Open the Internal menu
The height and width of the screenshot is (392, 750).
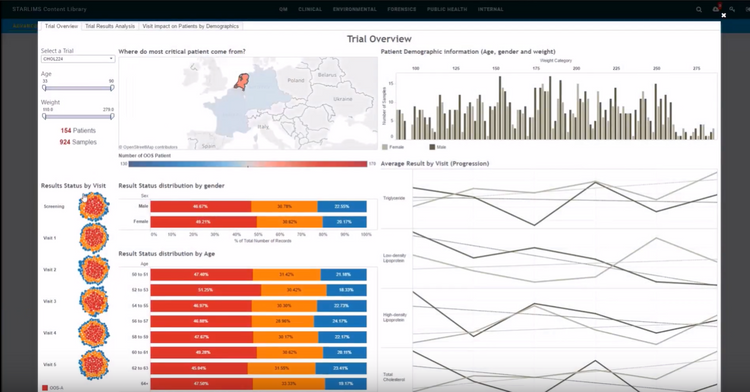coord(490,9)
